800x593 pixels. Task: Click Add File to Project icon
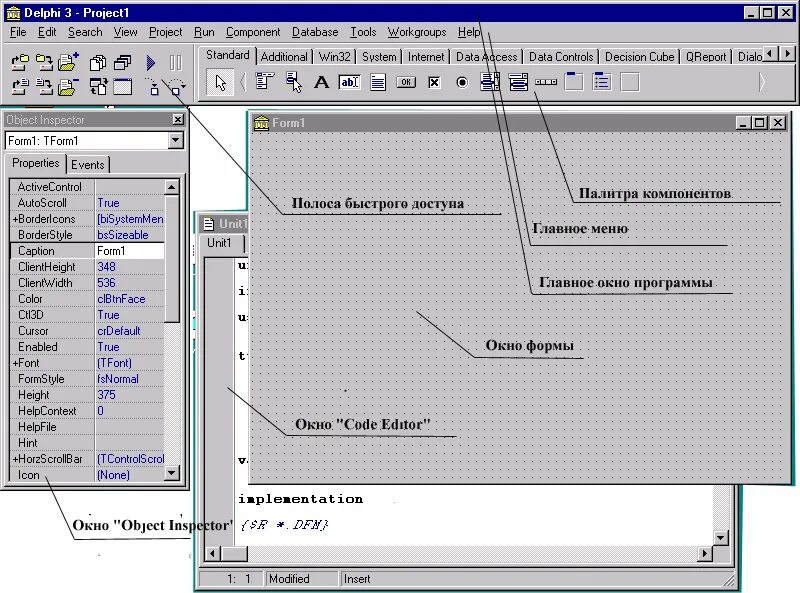tap(68, 62)
